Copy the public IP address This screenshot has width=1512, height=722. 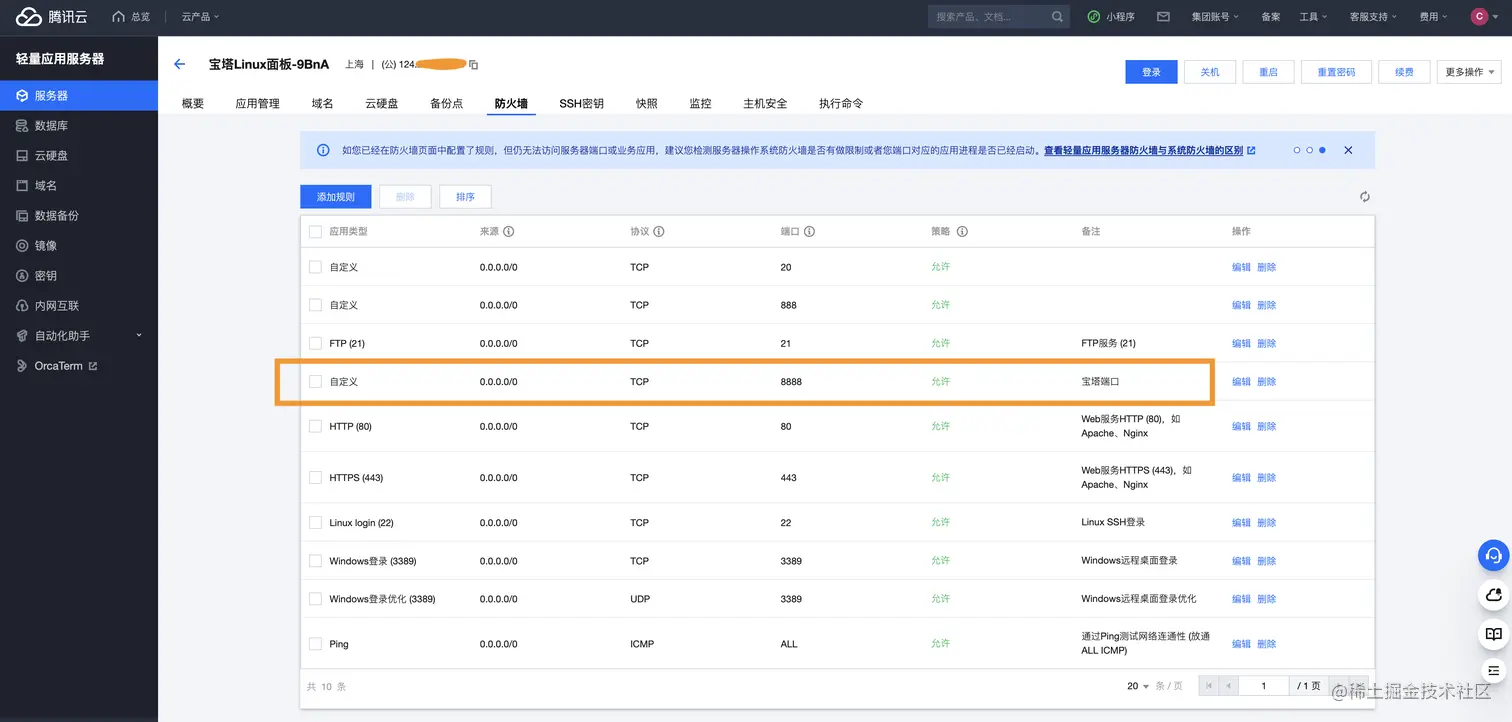pos(474,65)
